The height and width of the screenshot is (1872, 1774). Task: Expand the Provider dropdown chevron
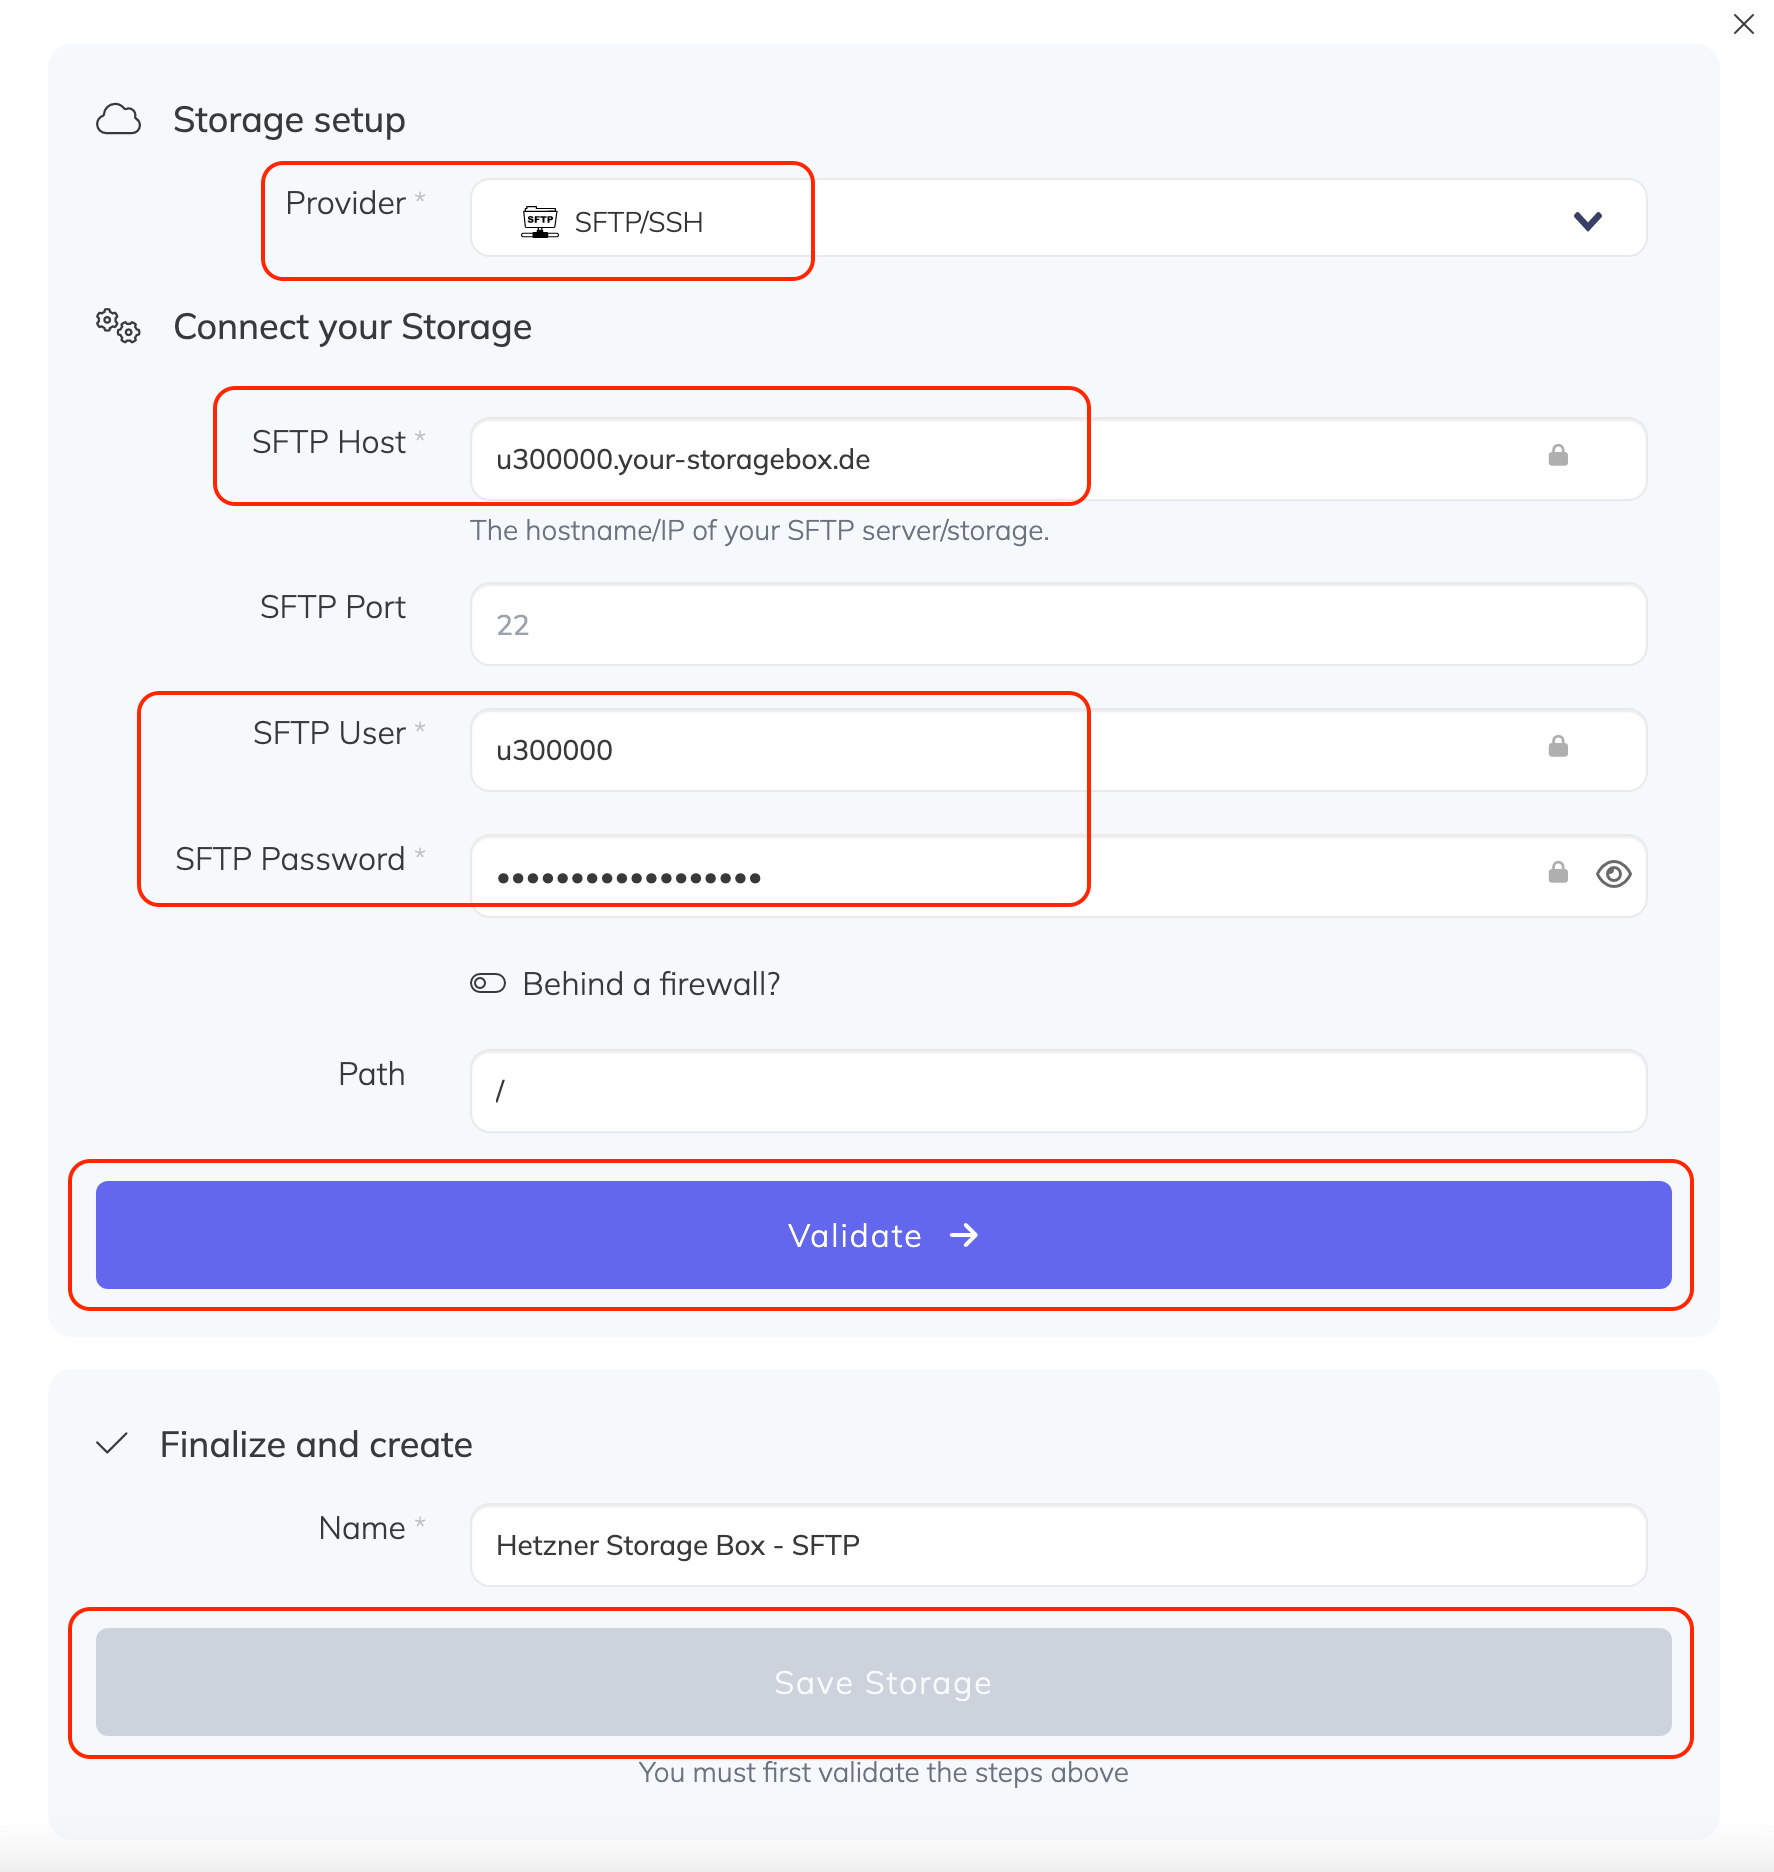click(x=1588, y=221)
